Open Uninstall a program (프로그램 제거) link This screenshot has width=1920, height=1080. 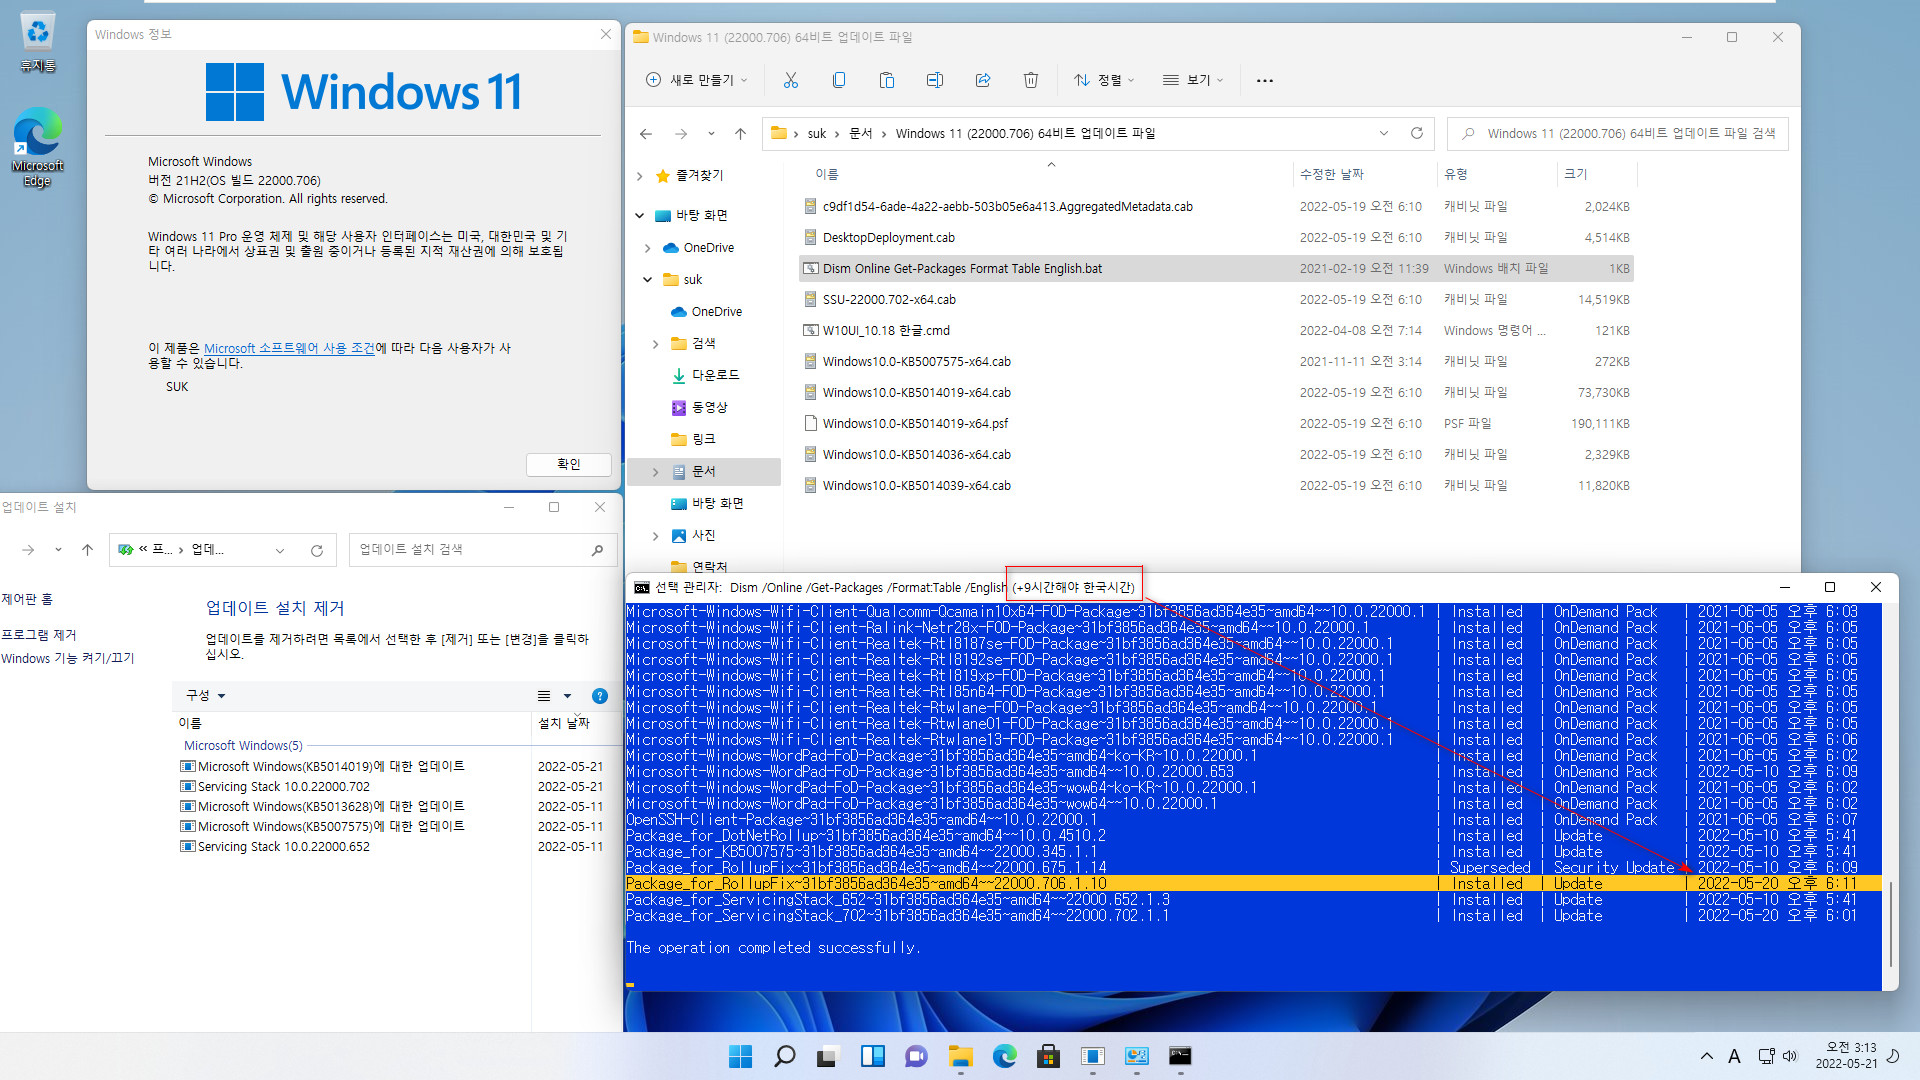click(x=39, y=635)
